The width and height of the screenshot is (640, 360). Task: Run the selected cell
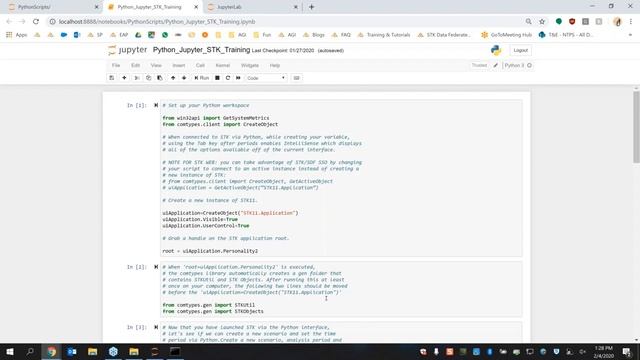point(202,78)
